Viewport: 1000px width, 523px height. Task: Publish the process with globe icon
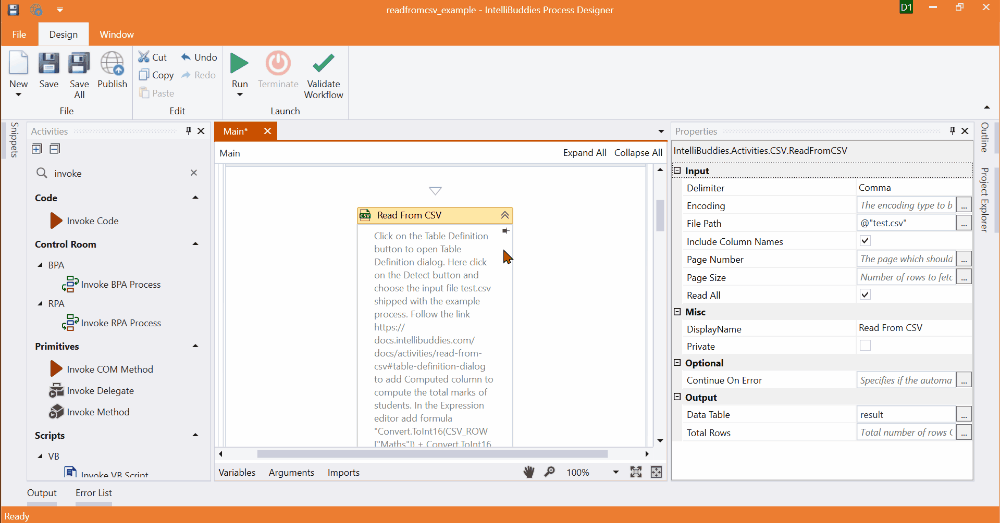point(112,70)
